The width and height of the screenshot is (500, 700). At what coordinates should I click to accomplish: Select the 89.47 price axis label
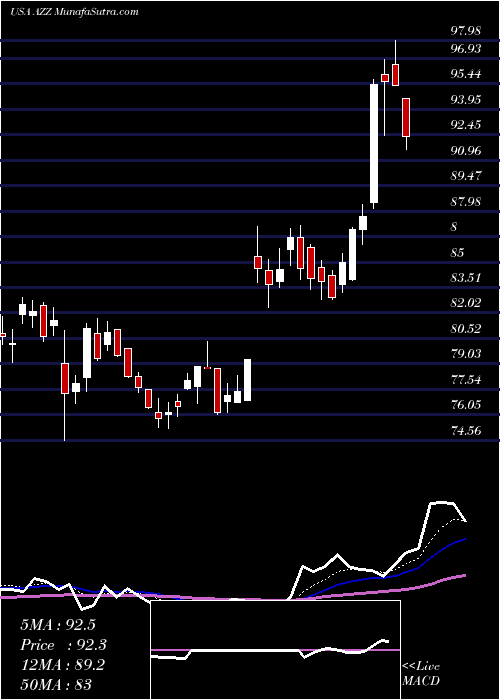pyautogui.click(x=466, y=175)
